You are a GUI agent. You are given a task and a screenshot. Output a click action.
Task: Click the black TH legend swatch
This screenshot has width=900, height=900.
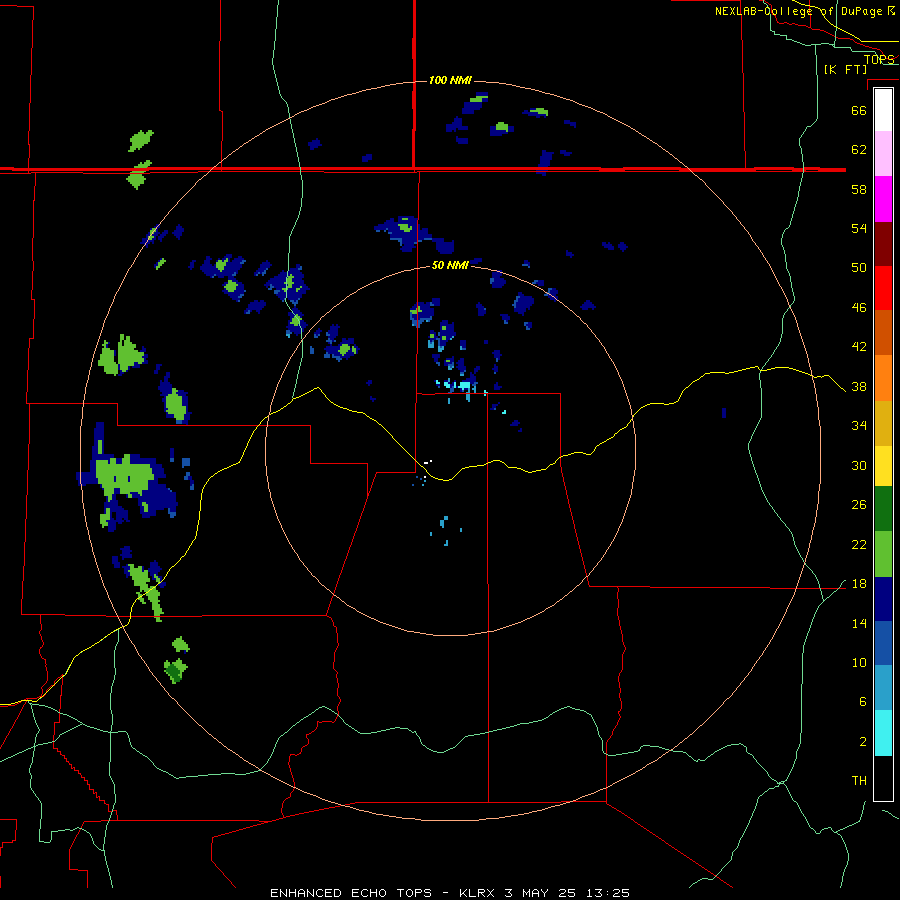[x=883, y=778]
